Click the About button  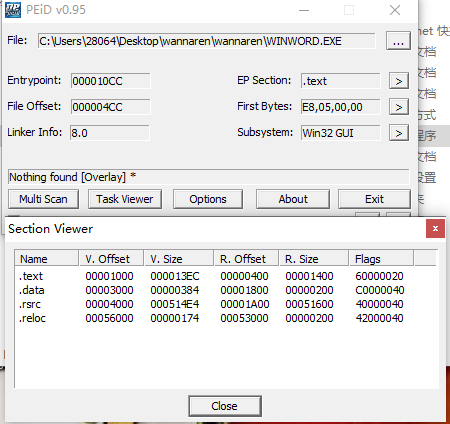(293, 199)
